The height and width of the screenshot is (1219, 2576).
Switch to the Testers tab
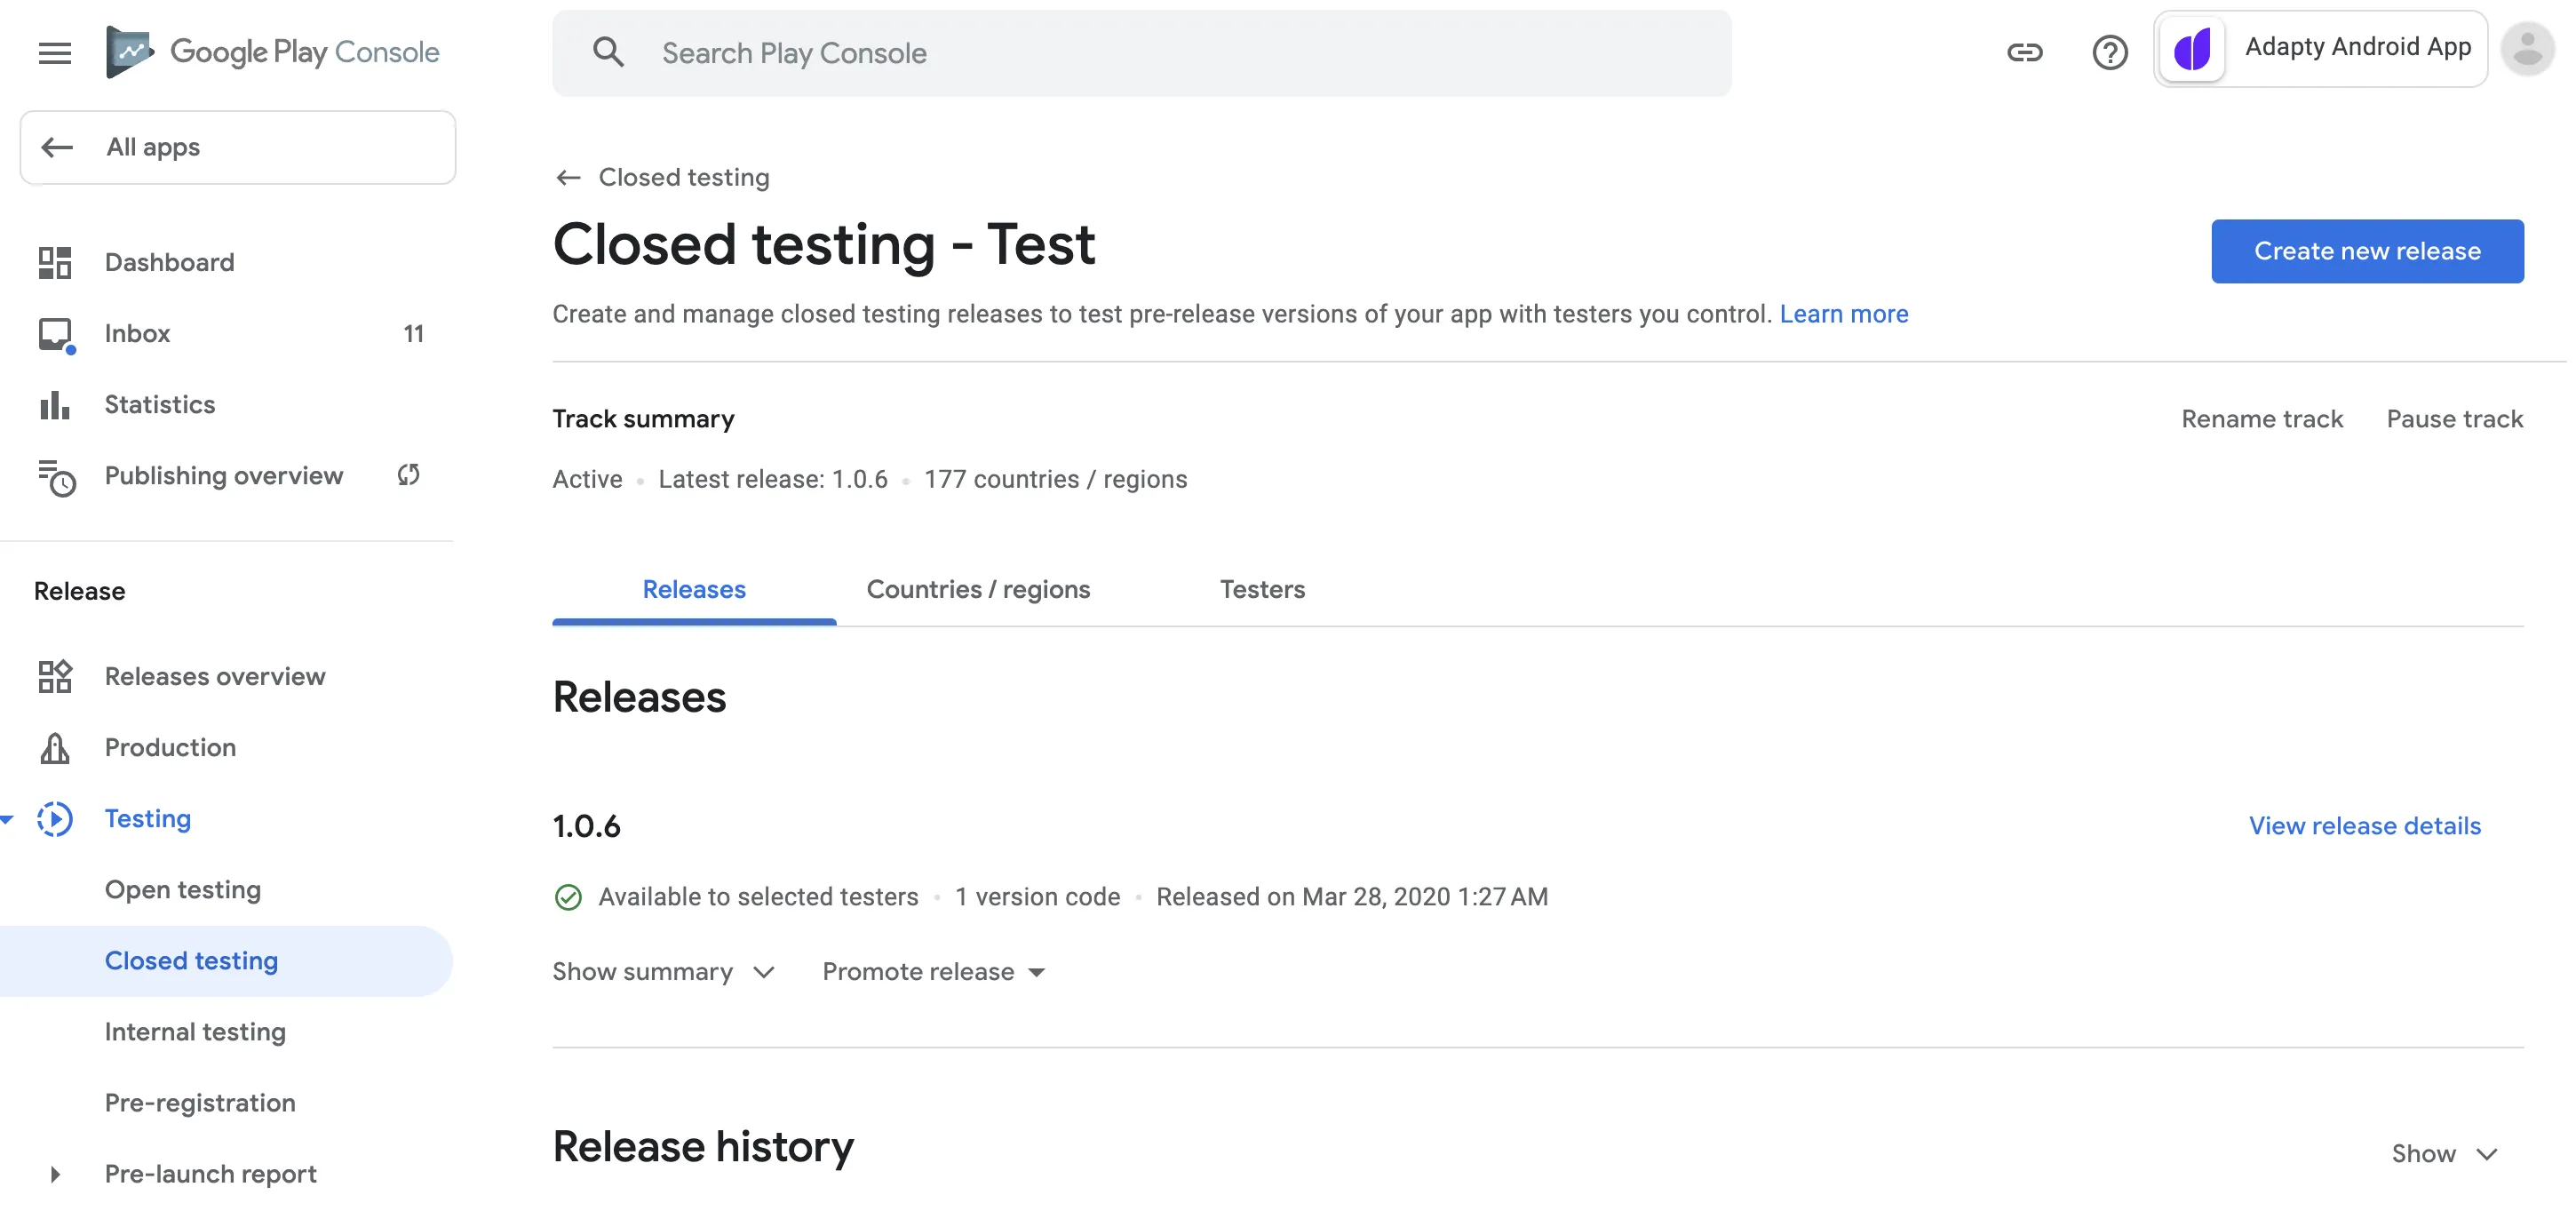1261,589
